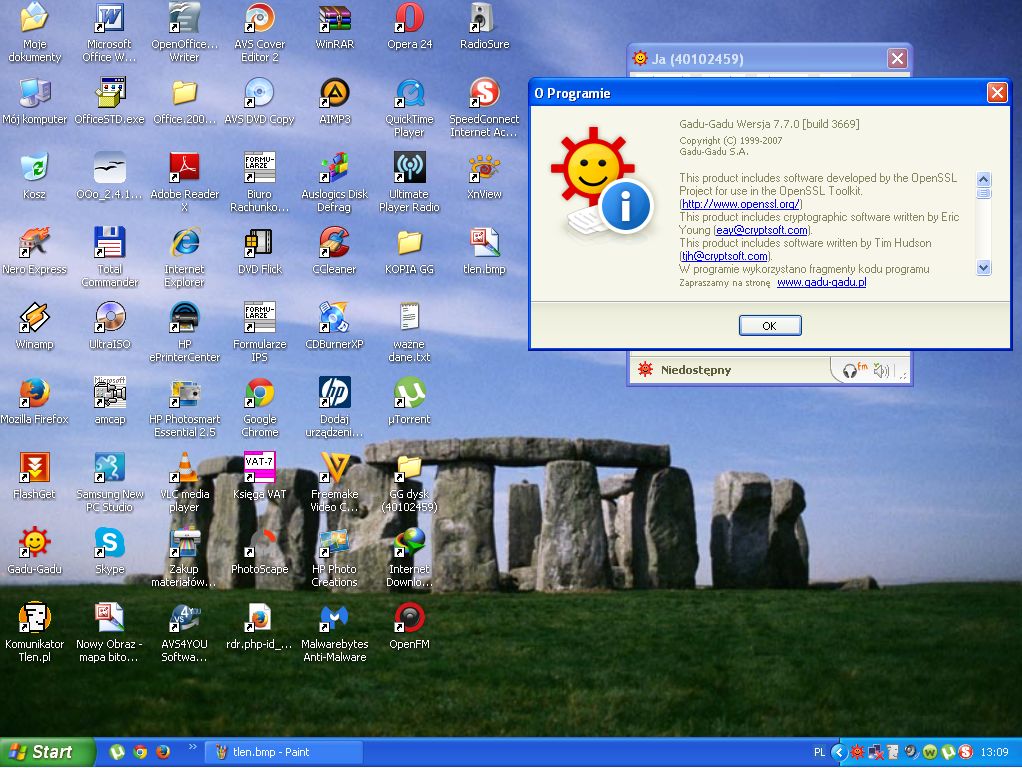Click the eay@cryptsoft.com email link
Image resolution: width=1022 pixels, height=768 pixels.
point(761,230)
